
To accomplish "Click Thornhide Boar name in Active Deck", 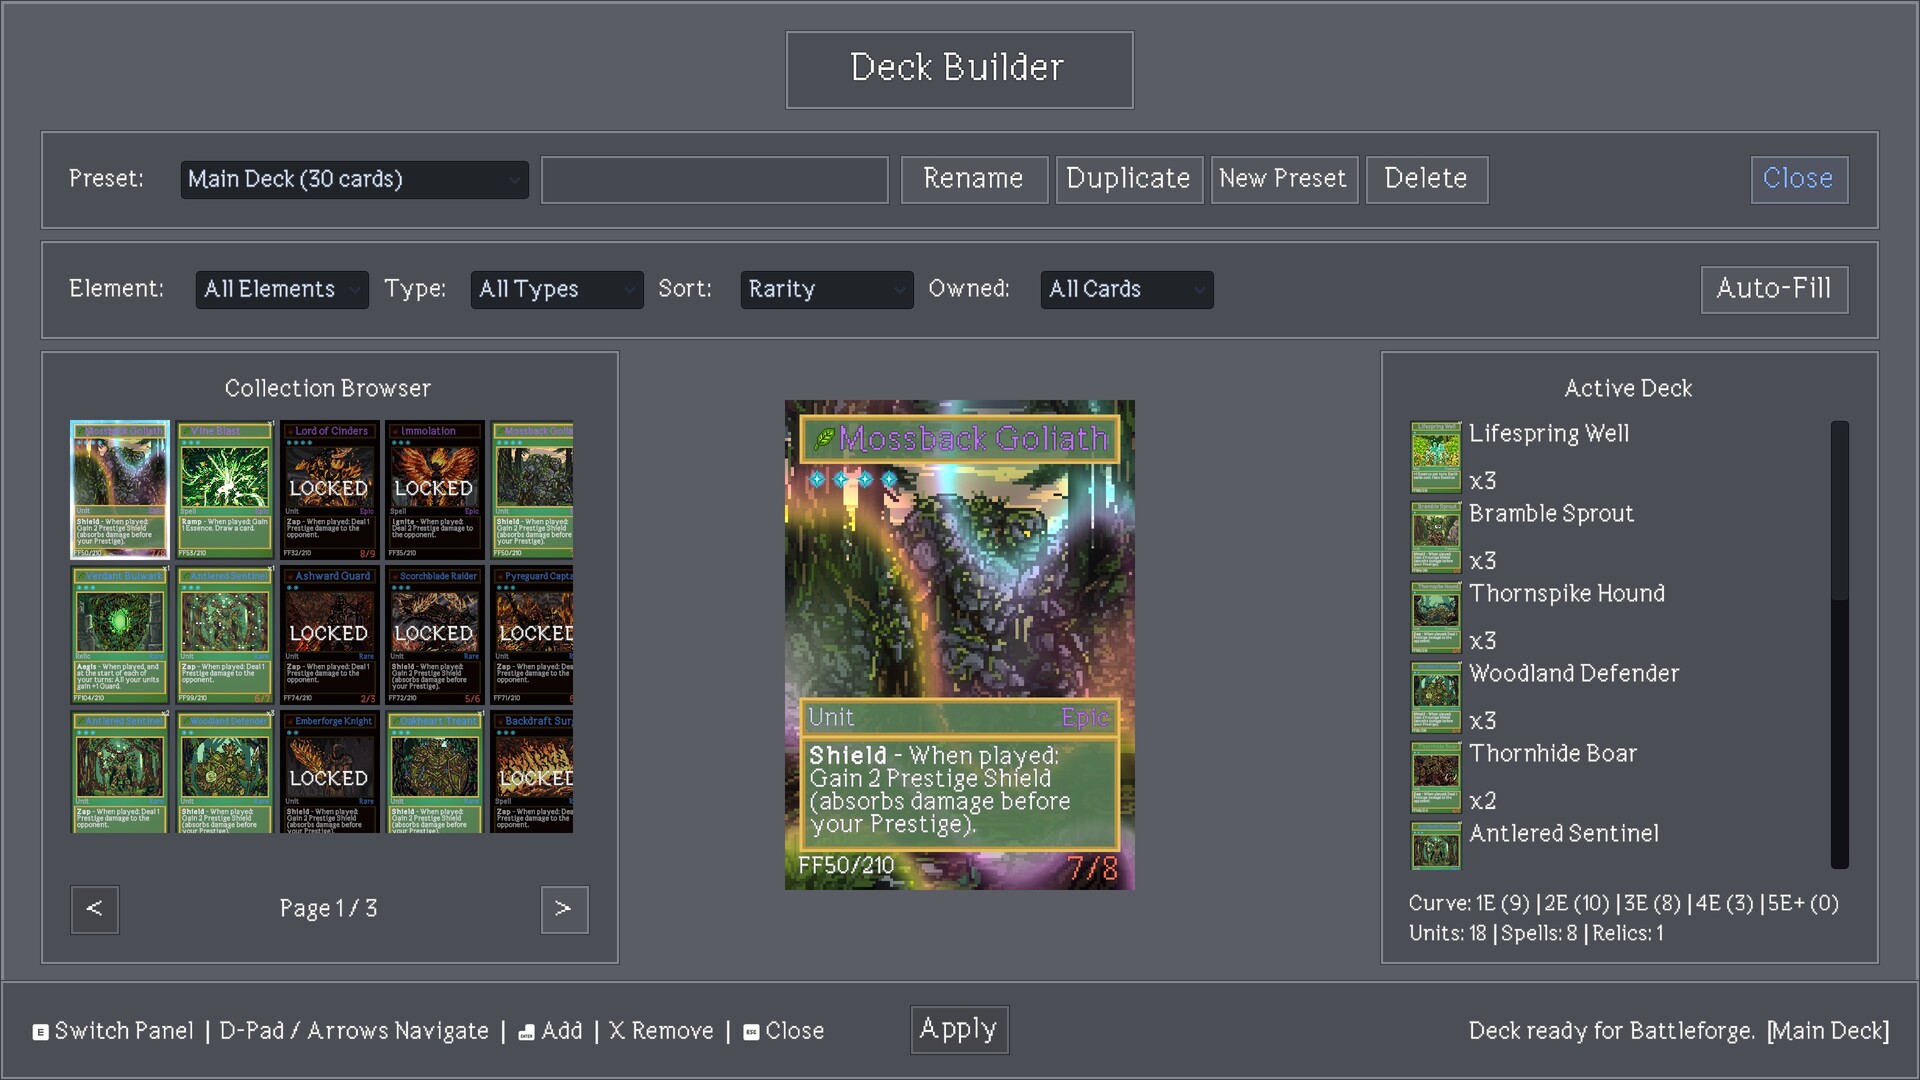I will point(1552,754).
